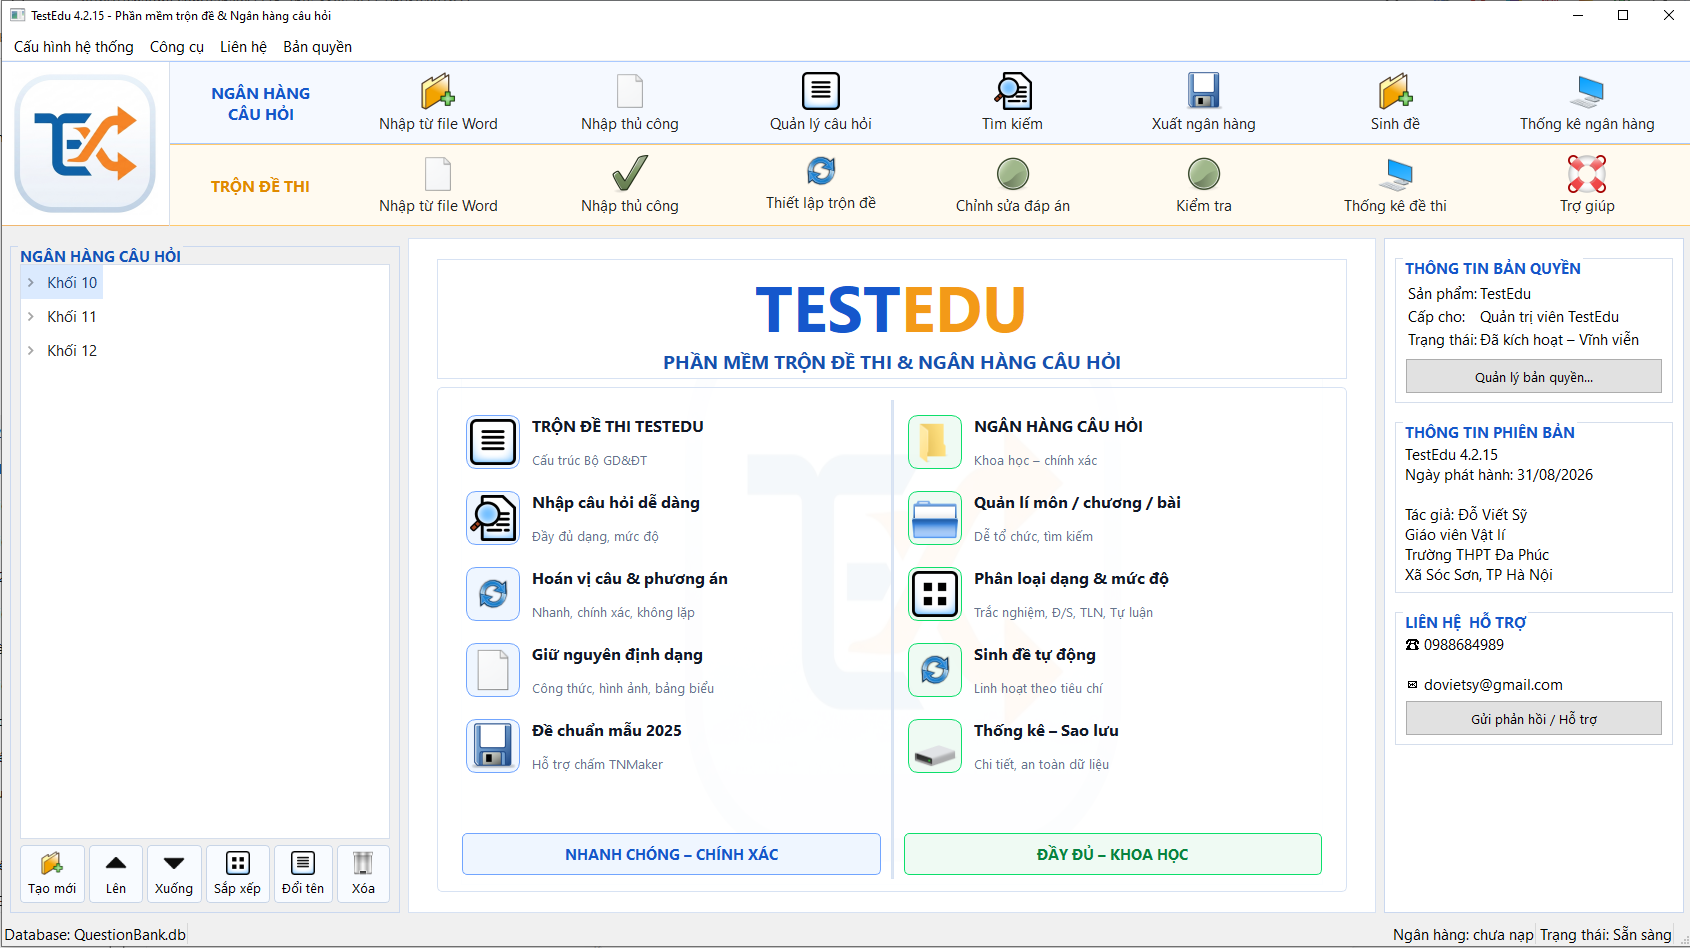1690x948 pixels.
Task: Click Nhập câu hỏi dễ dàng feature icon
Action: point(493,517)
